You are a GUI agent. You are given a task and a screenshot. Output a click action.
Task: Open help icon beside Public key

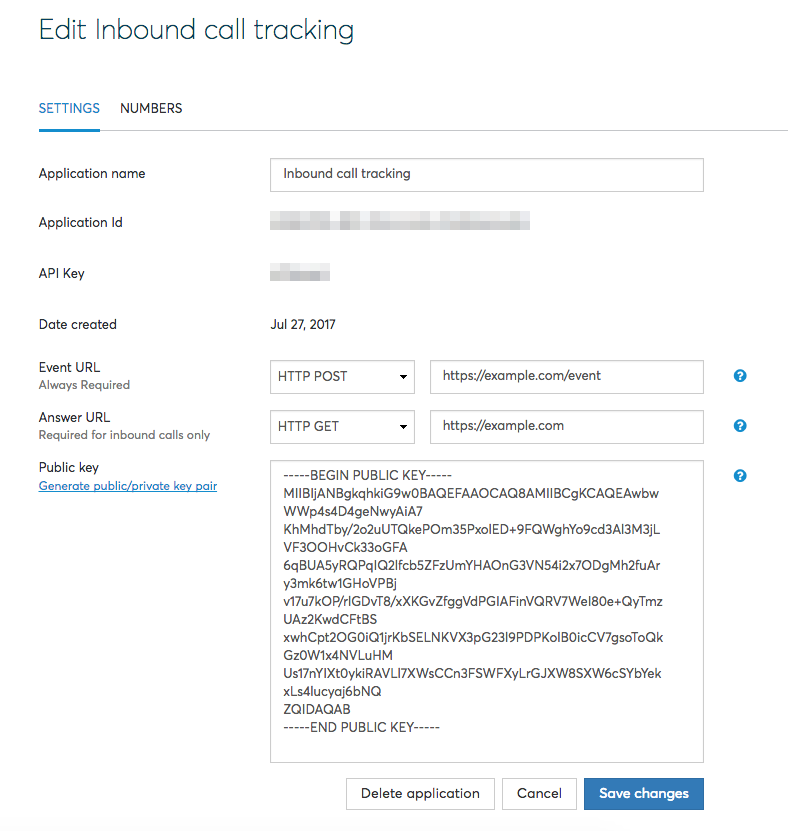740,475
